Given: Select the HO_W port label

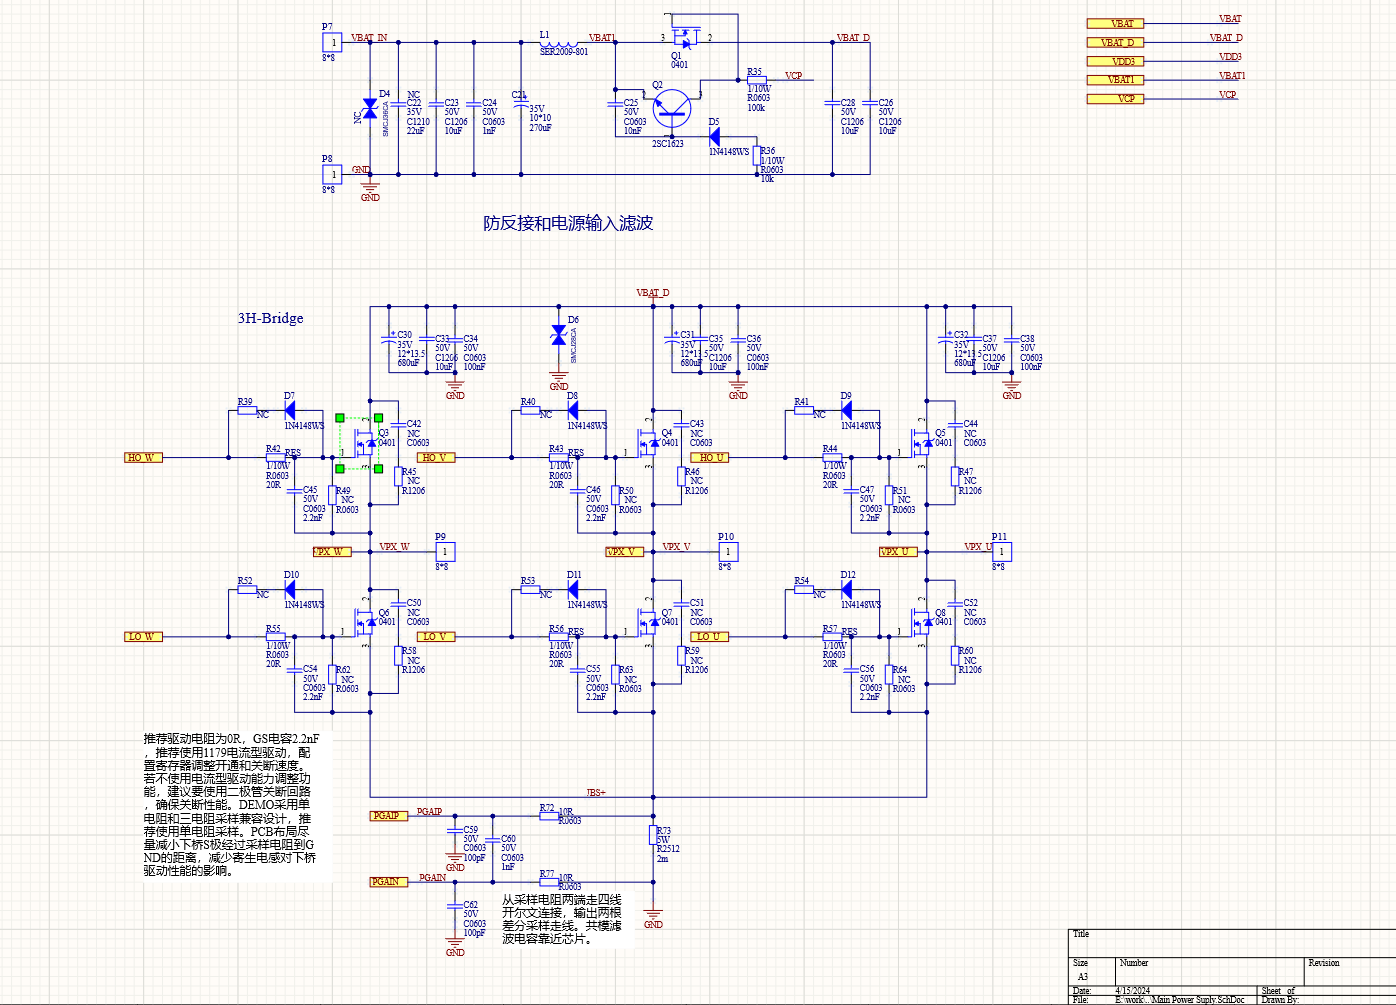Looking at the screenshot, I should point(143,458).
